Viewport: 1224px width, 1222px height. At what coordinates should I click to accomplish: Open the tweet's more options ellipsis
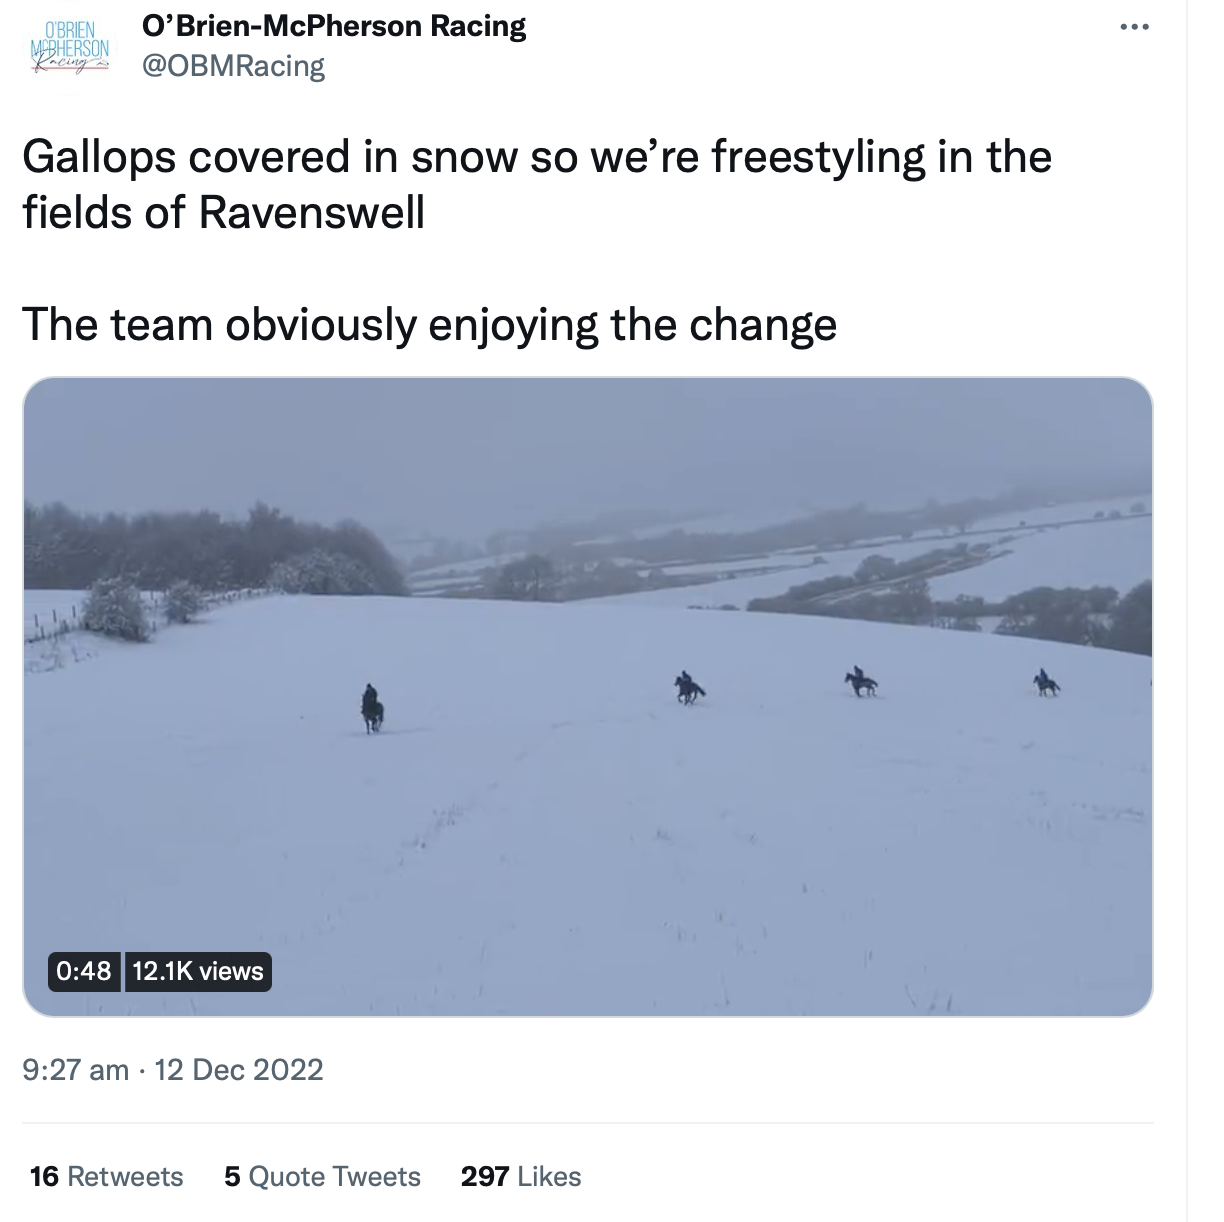click(x=1134, y=27)
